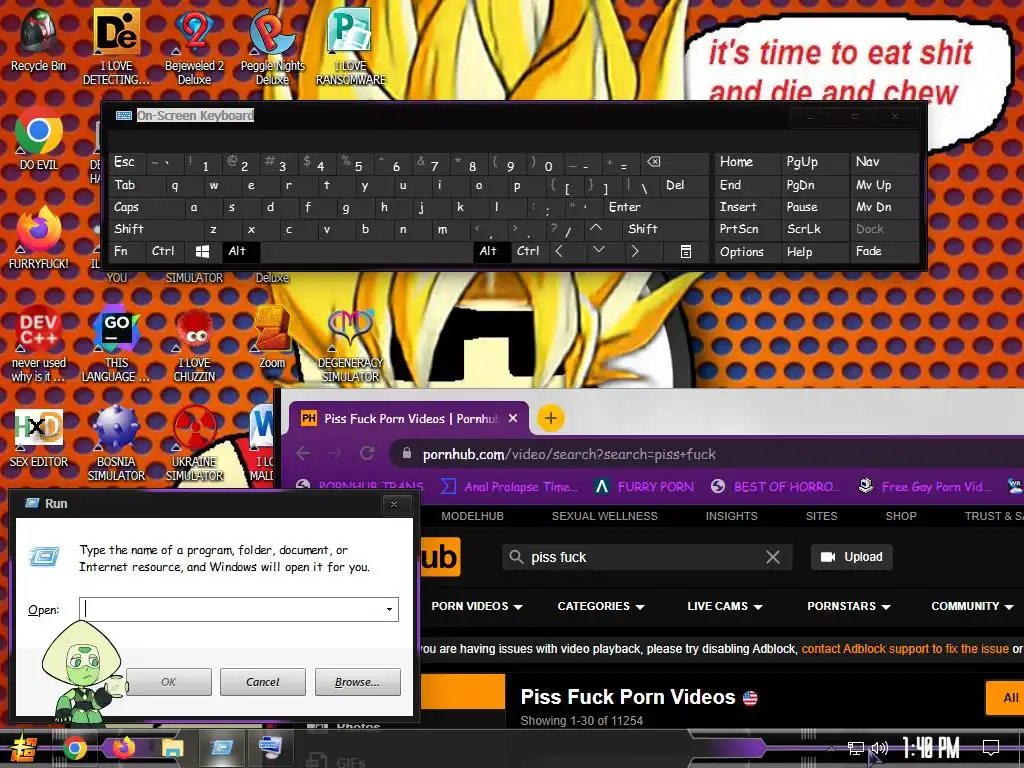Expand the CATEGORIES dropdown on the website
The image size is (1024, 768).
click(x=601, y=606)
